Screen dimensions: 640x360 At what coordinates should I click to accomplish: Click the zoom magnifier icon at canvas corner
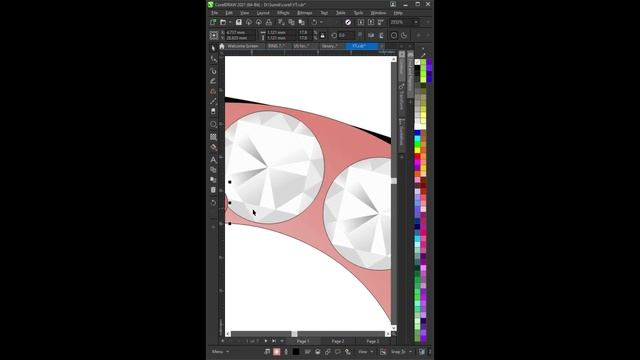point(393,334)
